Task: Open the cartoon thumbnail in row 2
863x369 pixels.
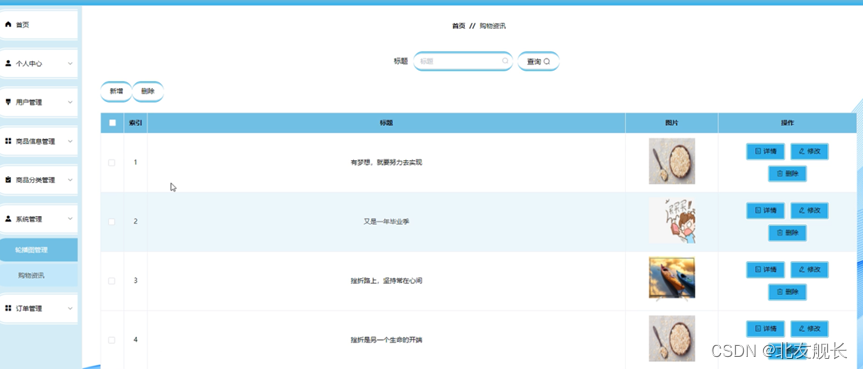Action: (x=671, y=221)
